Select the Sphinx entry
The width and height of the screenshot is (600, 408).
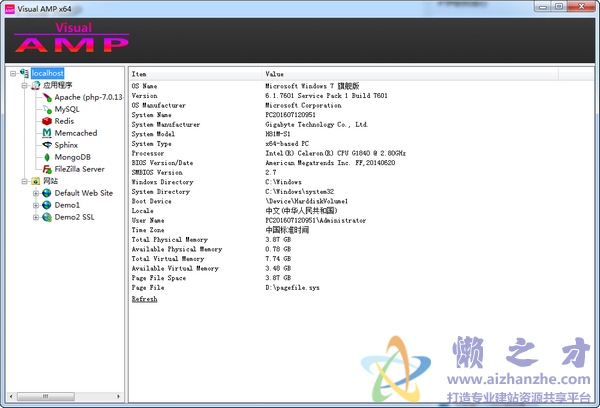tap(66, 145)
